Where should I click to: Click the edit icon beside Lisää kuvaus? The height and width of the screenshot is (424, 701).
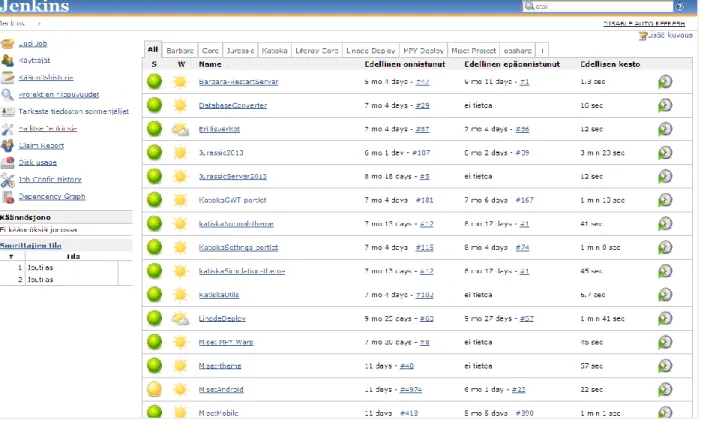(643, 35)
